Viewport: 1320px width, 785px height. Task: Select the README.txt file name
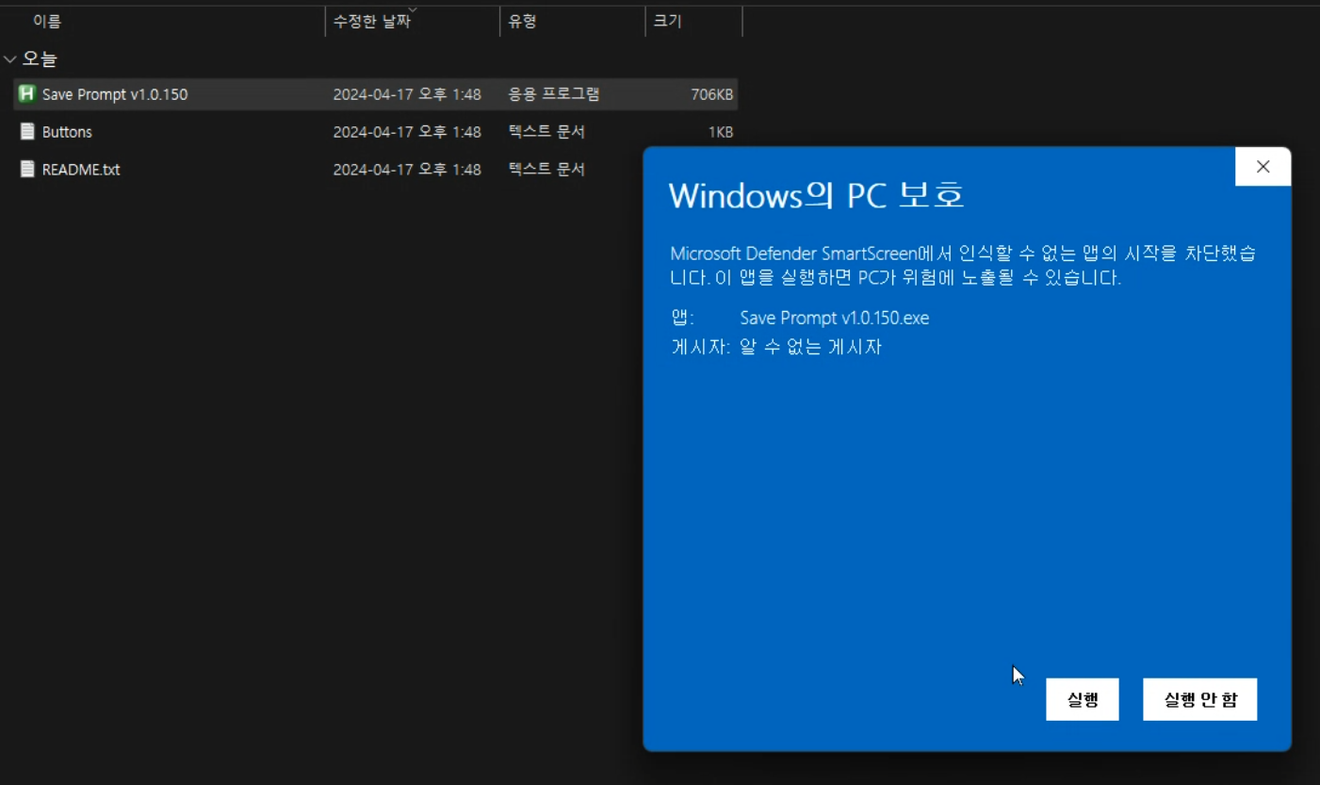click(x=81, y=170)
